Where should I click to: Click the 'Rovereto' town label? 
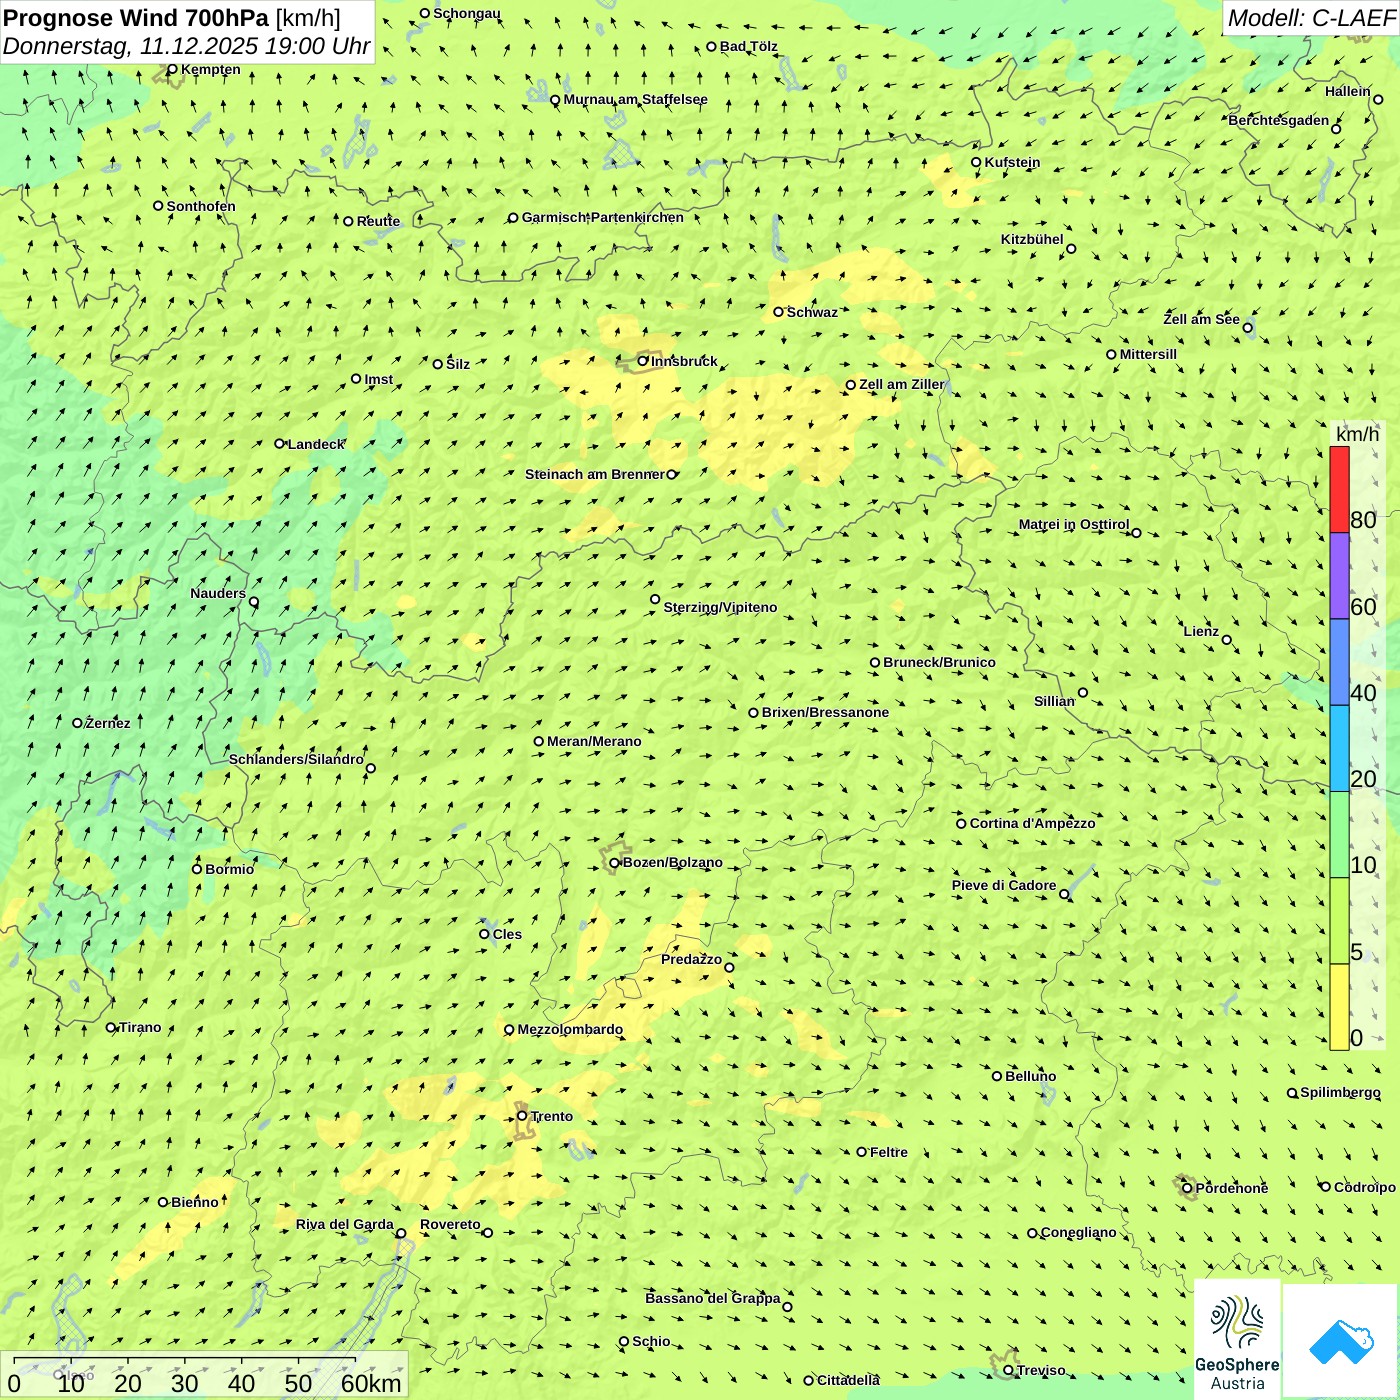pos(450,1224)
